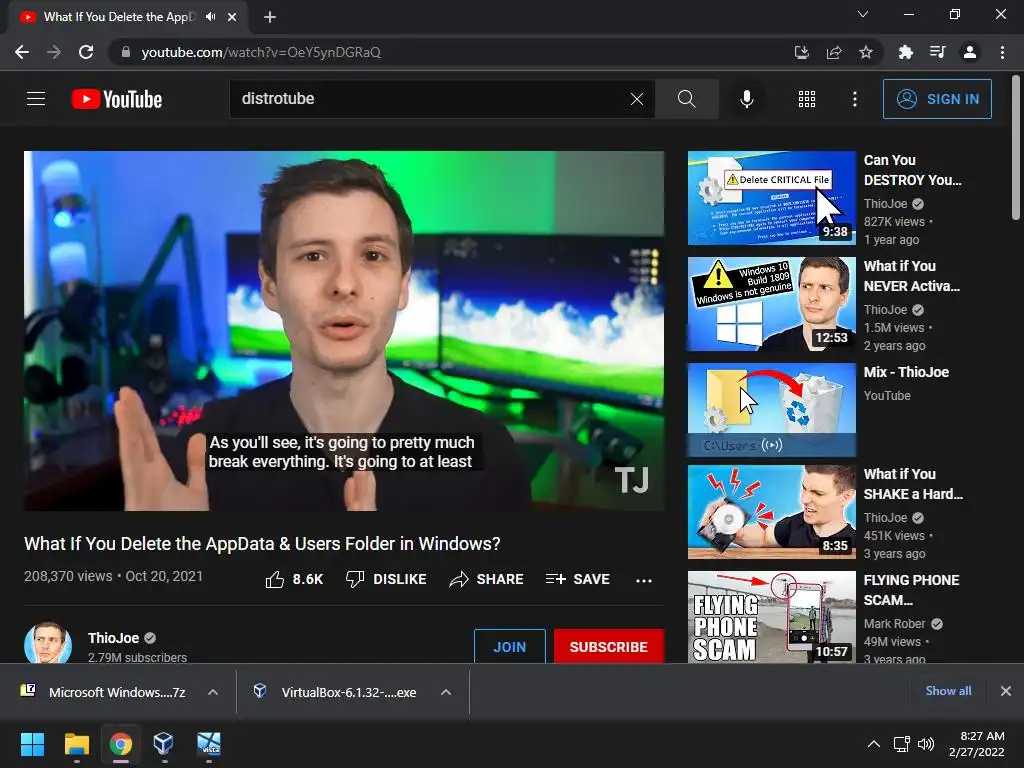Go back in browser
1024x768 pixels.
[x=22, y=52]
